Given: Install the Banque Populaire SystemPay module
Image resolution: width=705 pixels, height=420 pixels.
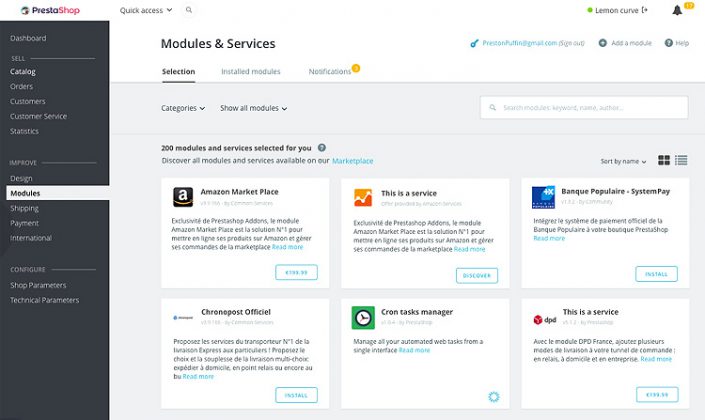Looking at the screenshot, I should coord(656,274).
